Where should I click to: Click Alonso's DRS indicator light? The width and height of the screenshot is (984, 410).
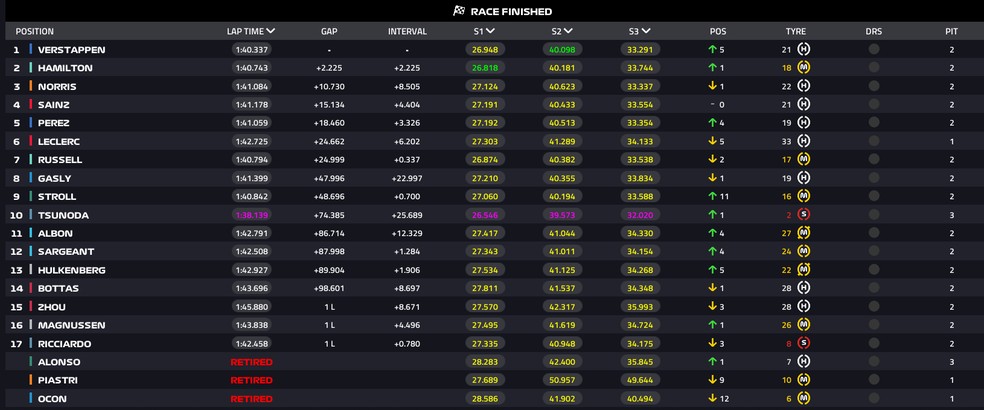tap(874, 362)
